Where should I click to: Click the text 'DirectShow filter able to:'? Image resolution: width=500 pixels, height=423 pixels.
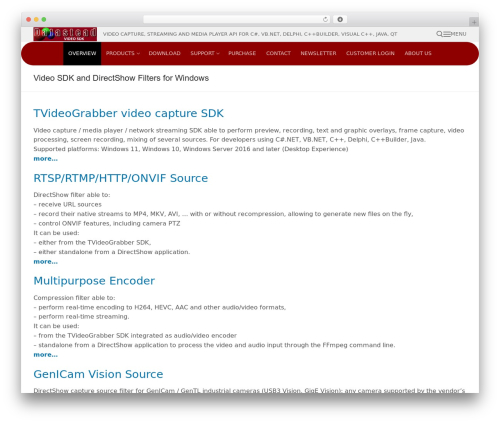72,195
